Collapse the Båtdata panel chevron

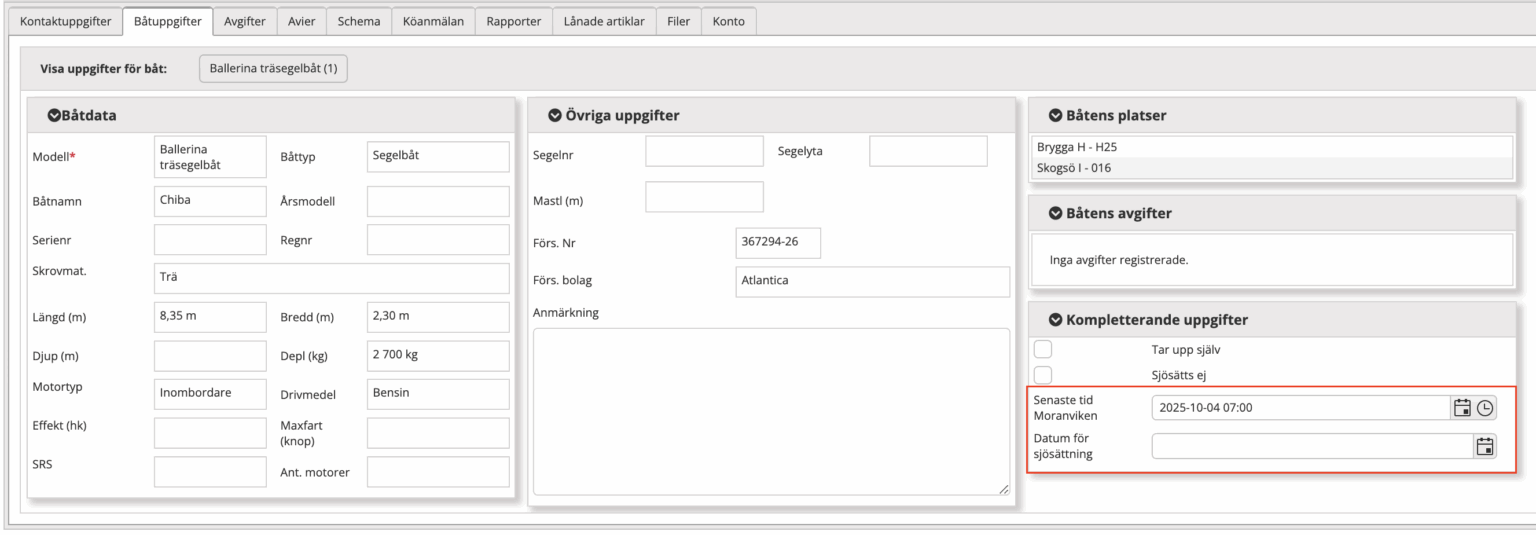point(54,115)
